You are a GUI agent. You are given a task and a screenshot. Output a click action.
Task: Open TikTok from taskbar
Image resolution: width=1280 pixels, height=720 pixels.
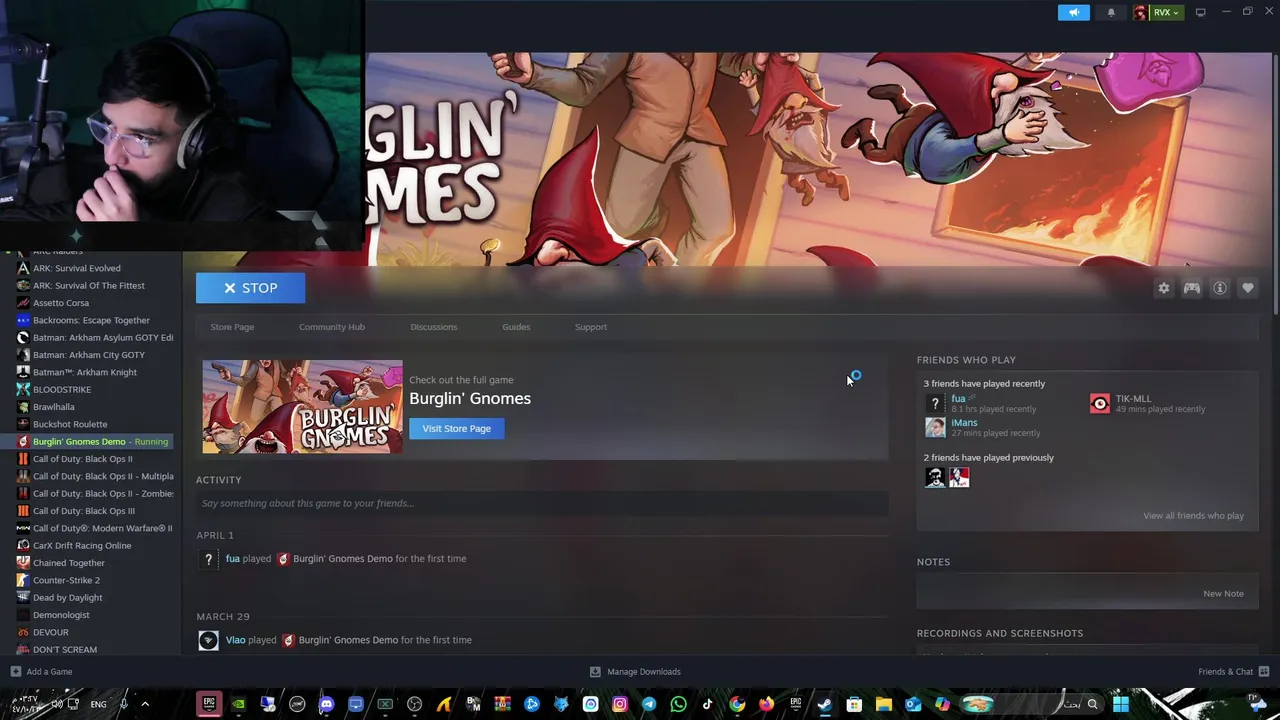707,704
